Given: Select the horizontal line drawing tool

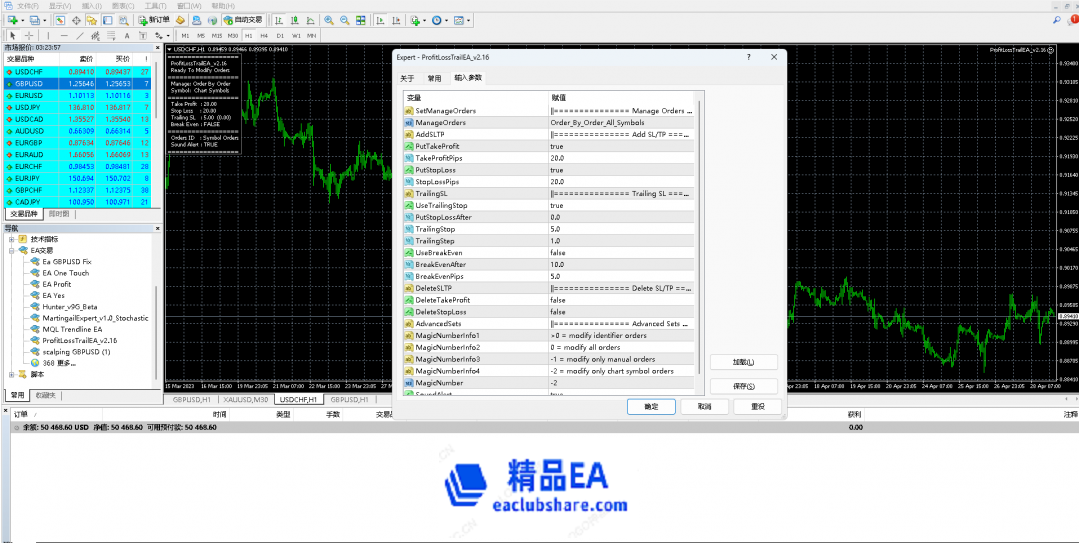Looking at the screenshot, I should 64,35.
